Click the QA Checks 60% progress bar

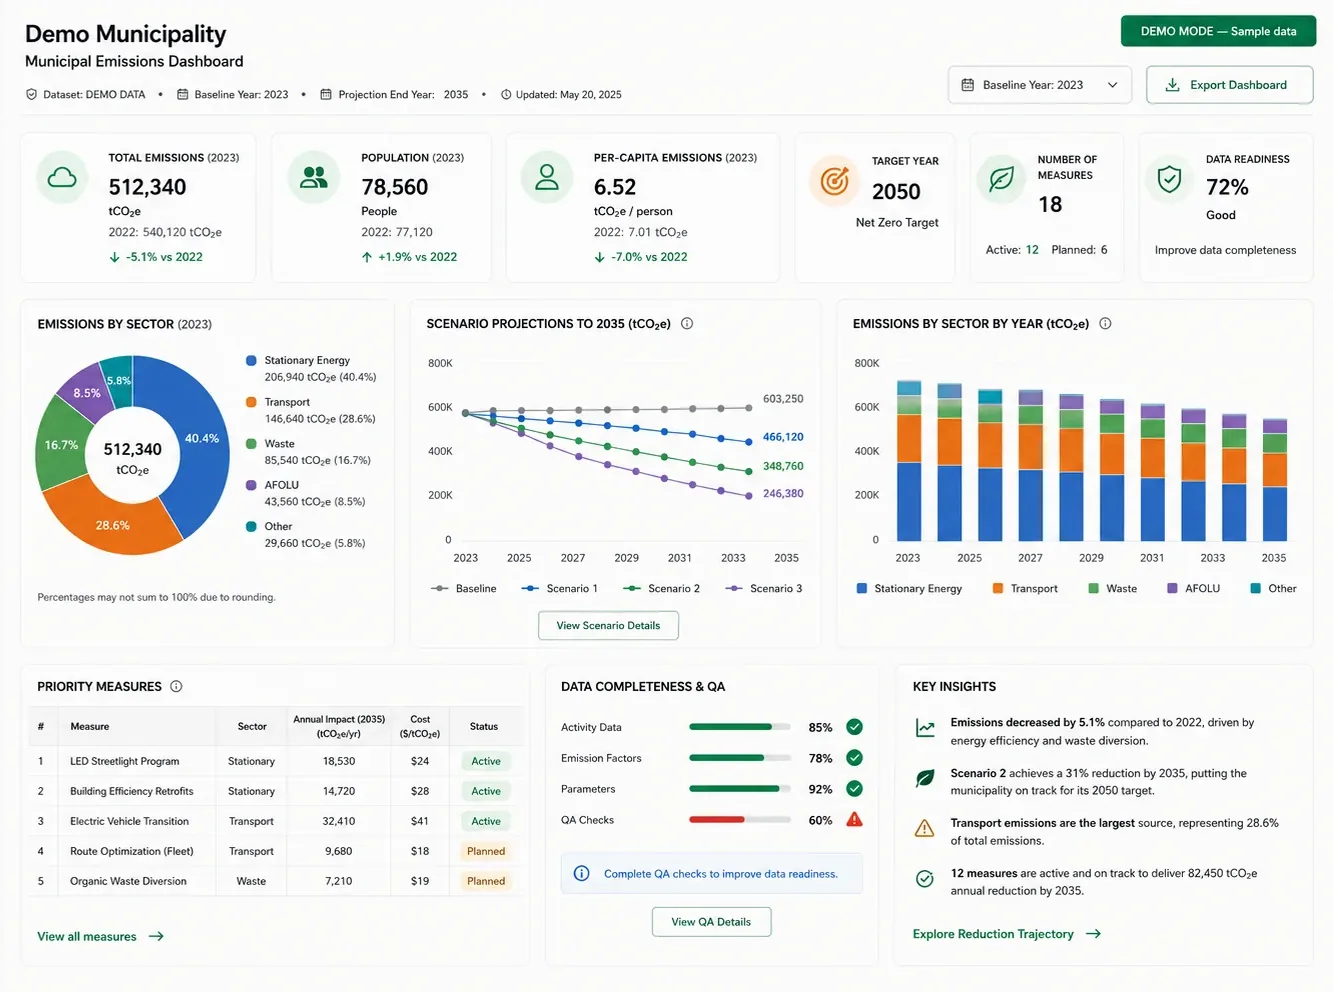740,820
